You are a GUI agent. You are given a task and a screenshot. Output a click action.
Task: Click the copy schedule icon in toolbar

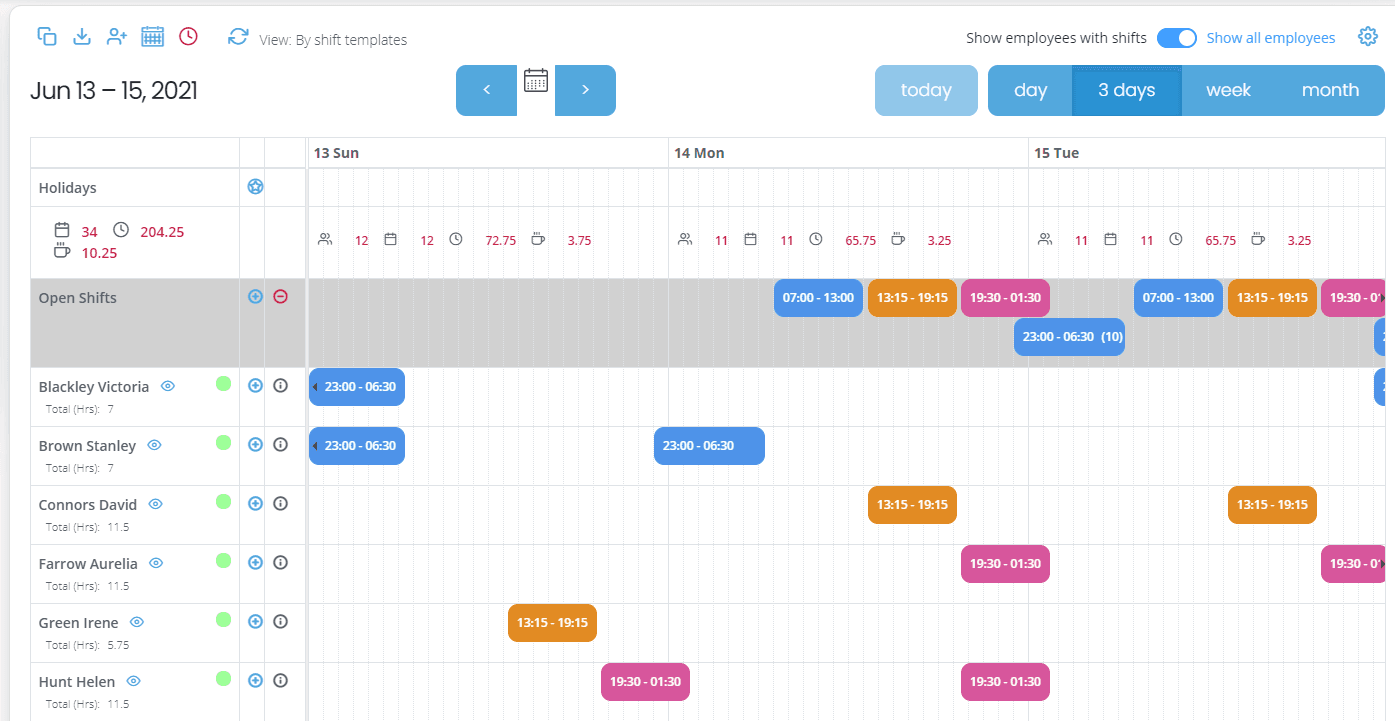(47, 37)
